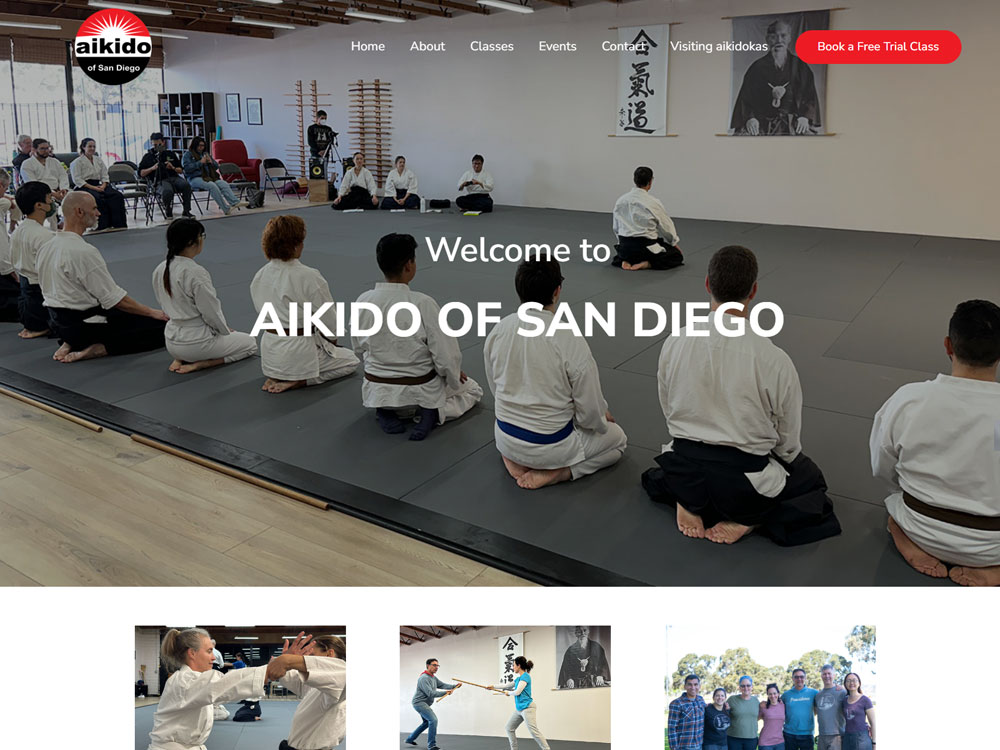
Task: Click the Welcome to heading text
Action: point(517,249)
